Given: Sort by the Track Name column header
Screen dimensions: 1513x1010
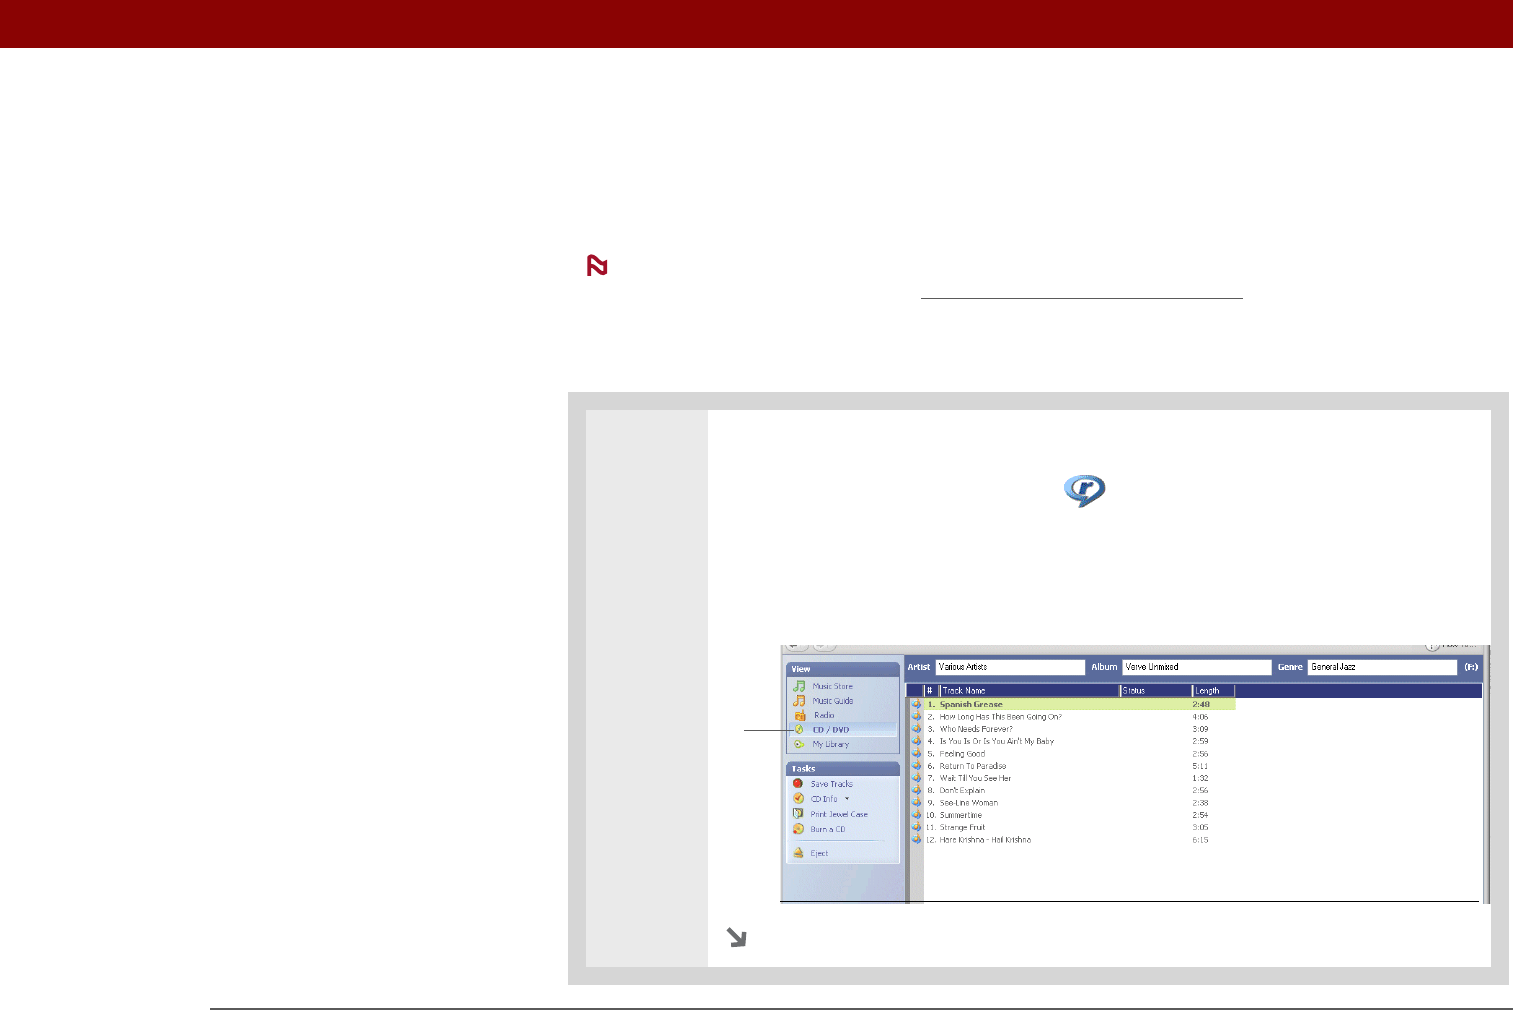Looking at the screenshot, I should pos(1029,691).
